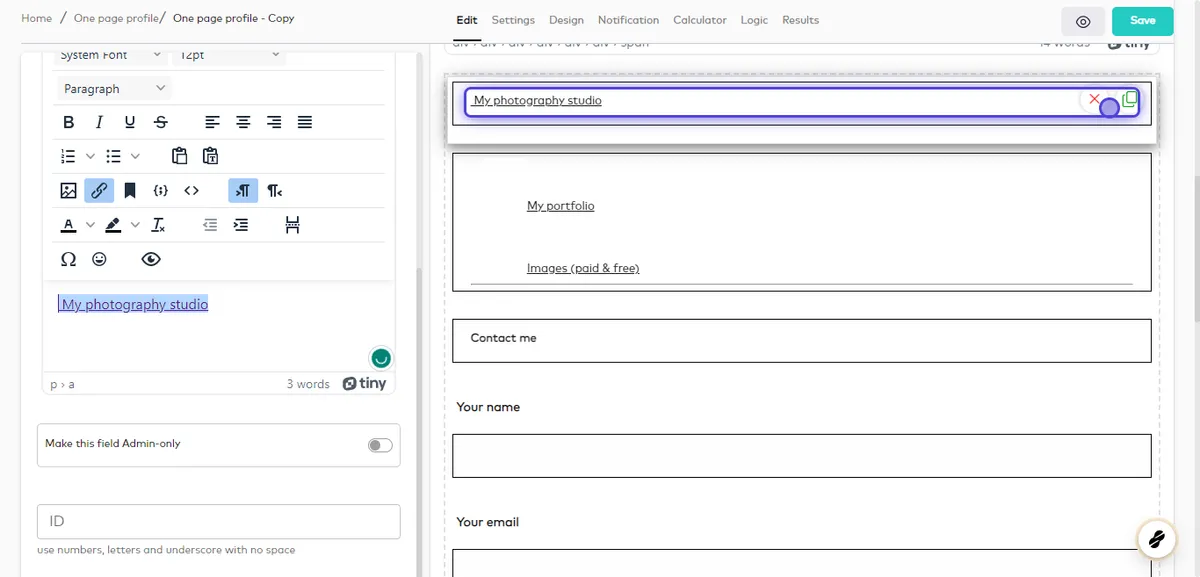Screen dimensions: 1200x577
Task: Open the One page profile breadcrumb
Action: [116, 18]
